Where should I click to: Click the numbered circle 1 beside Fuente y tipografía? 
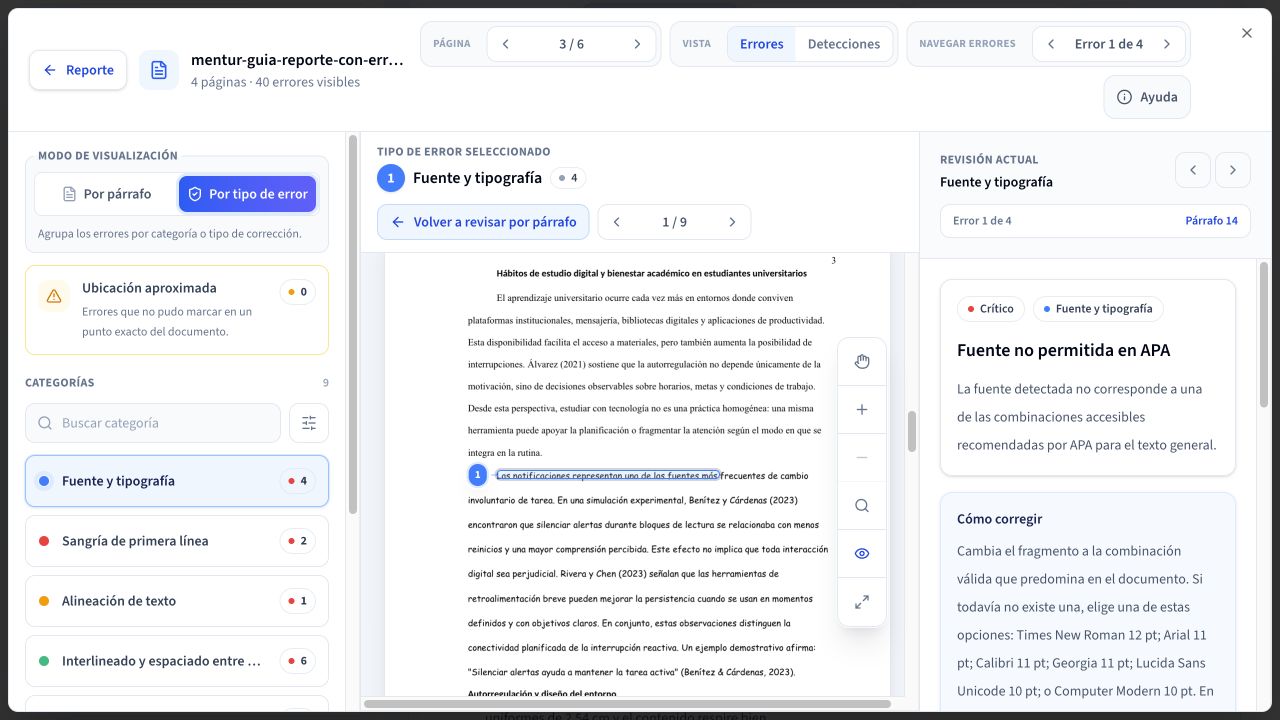click(390, 178)
